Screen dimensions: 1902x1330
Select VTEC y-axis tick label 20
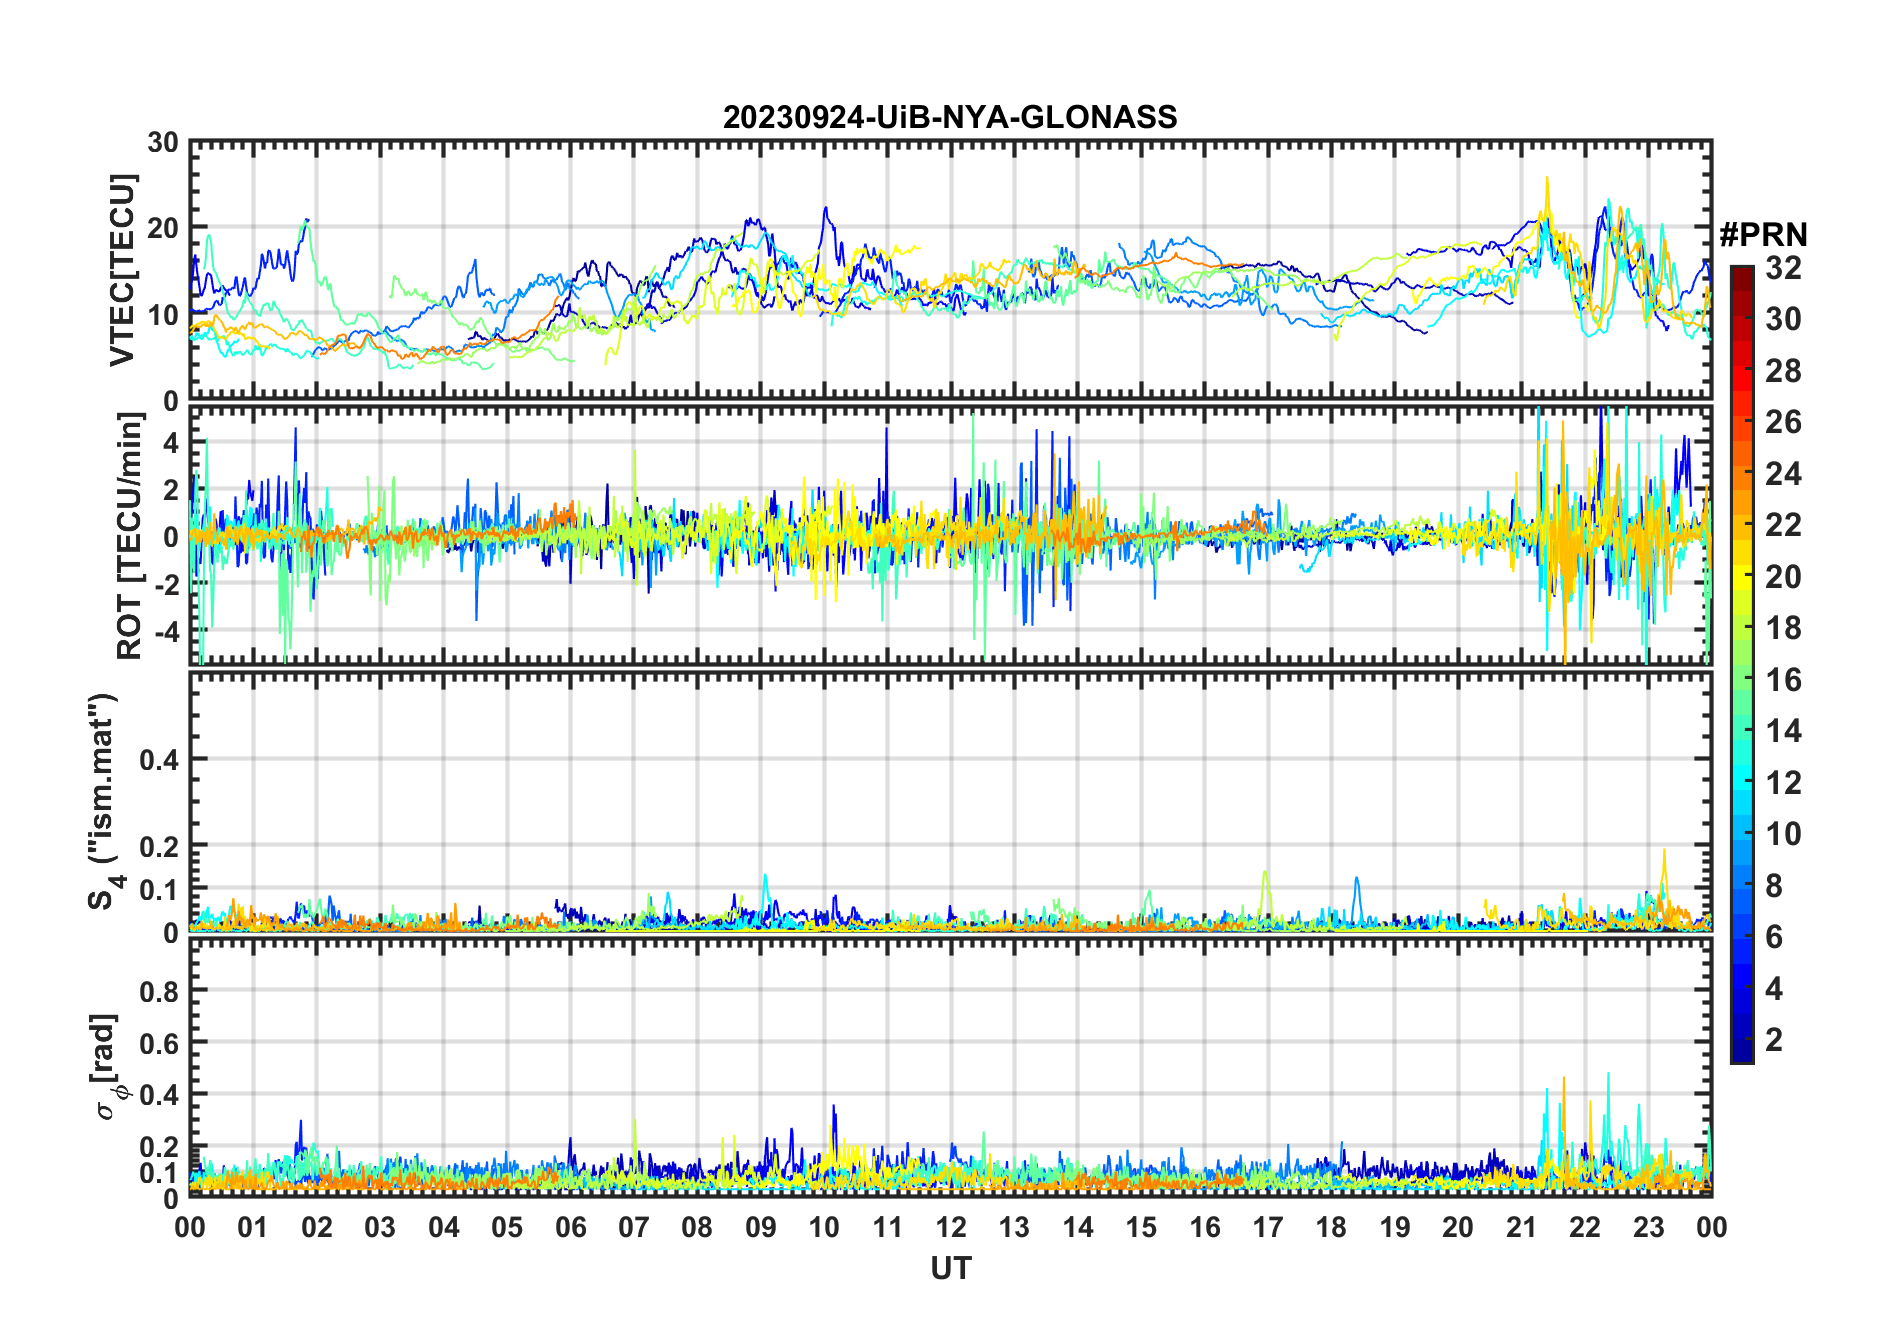pyautogui.click(x=162, y=229)
